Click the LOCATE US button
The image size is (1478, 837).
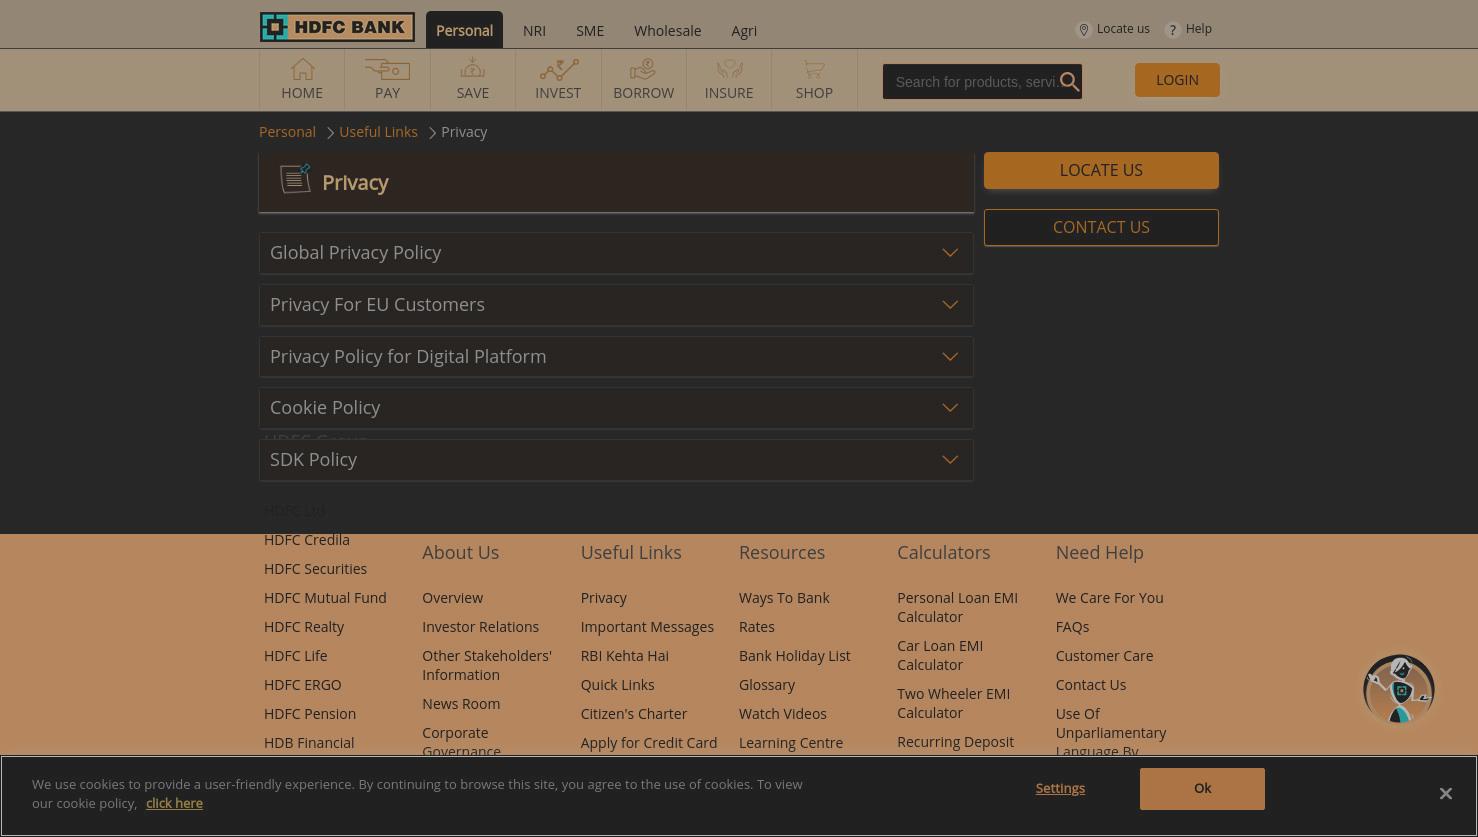[1101, 170]
